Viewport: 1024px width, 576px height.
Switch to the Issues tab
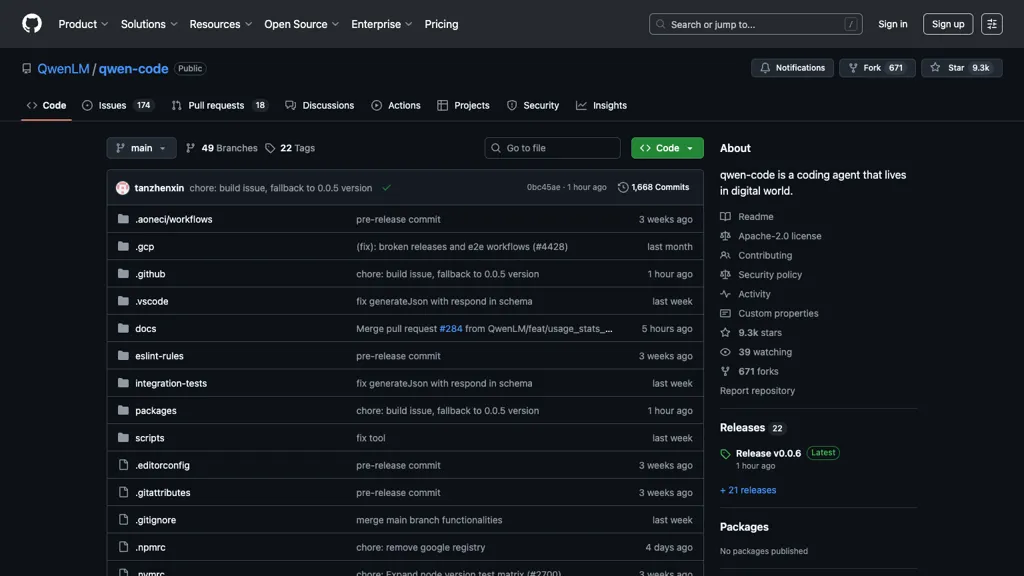point(112,105)
